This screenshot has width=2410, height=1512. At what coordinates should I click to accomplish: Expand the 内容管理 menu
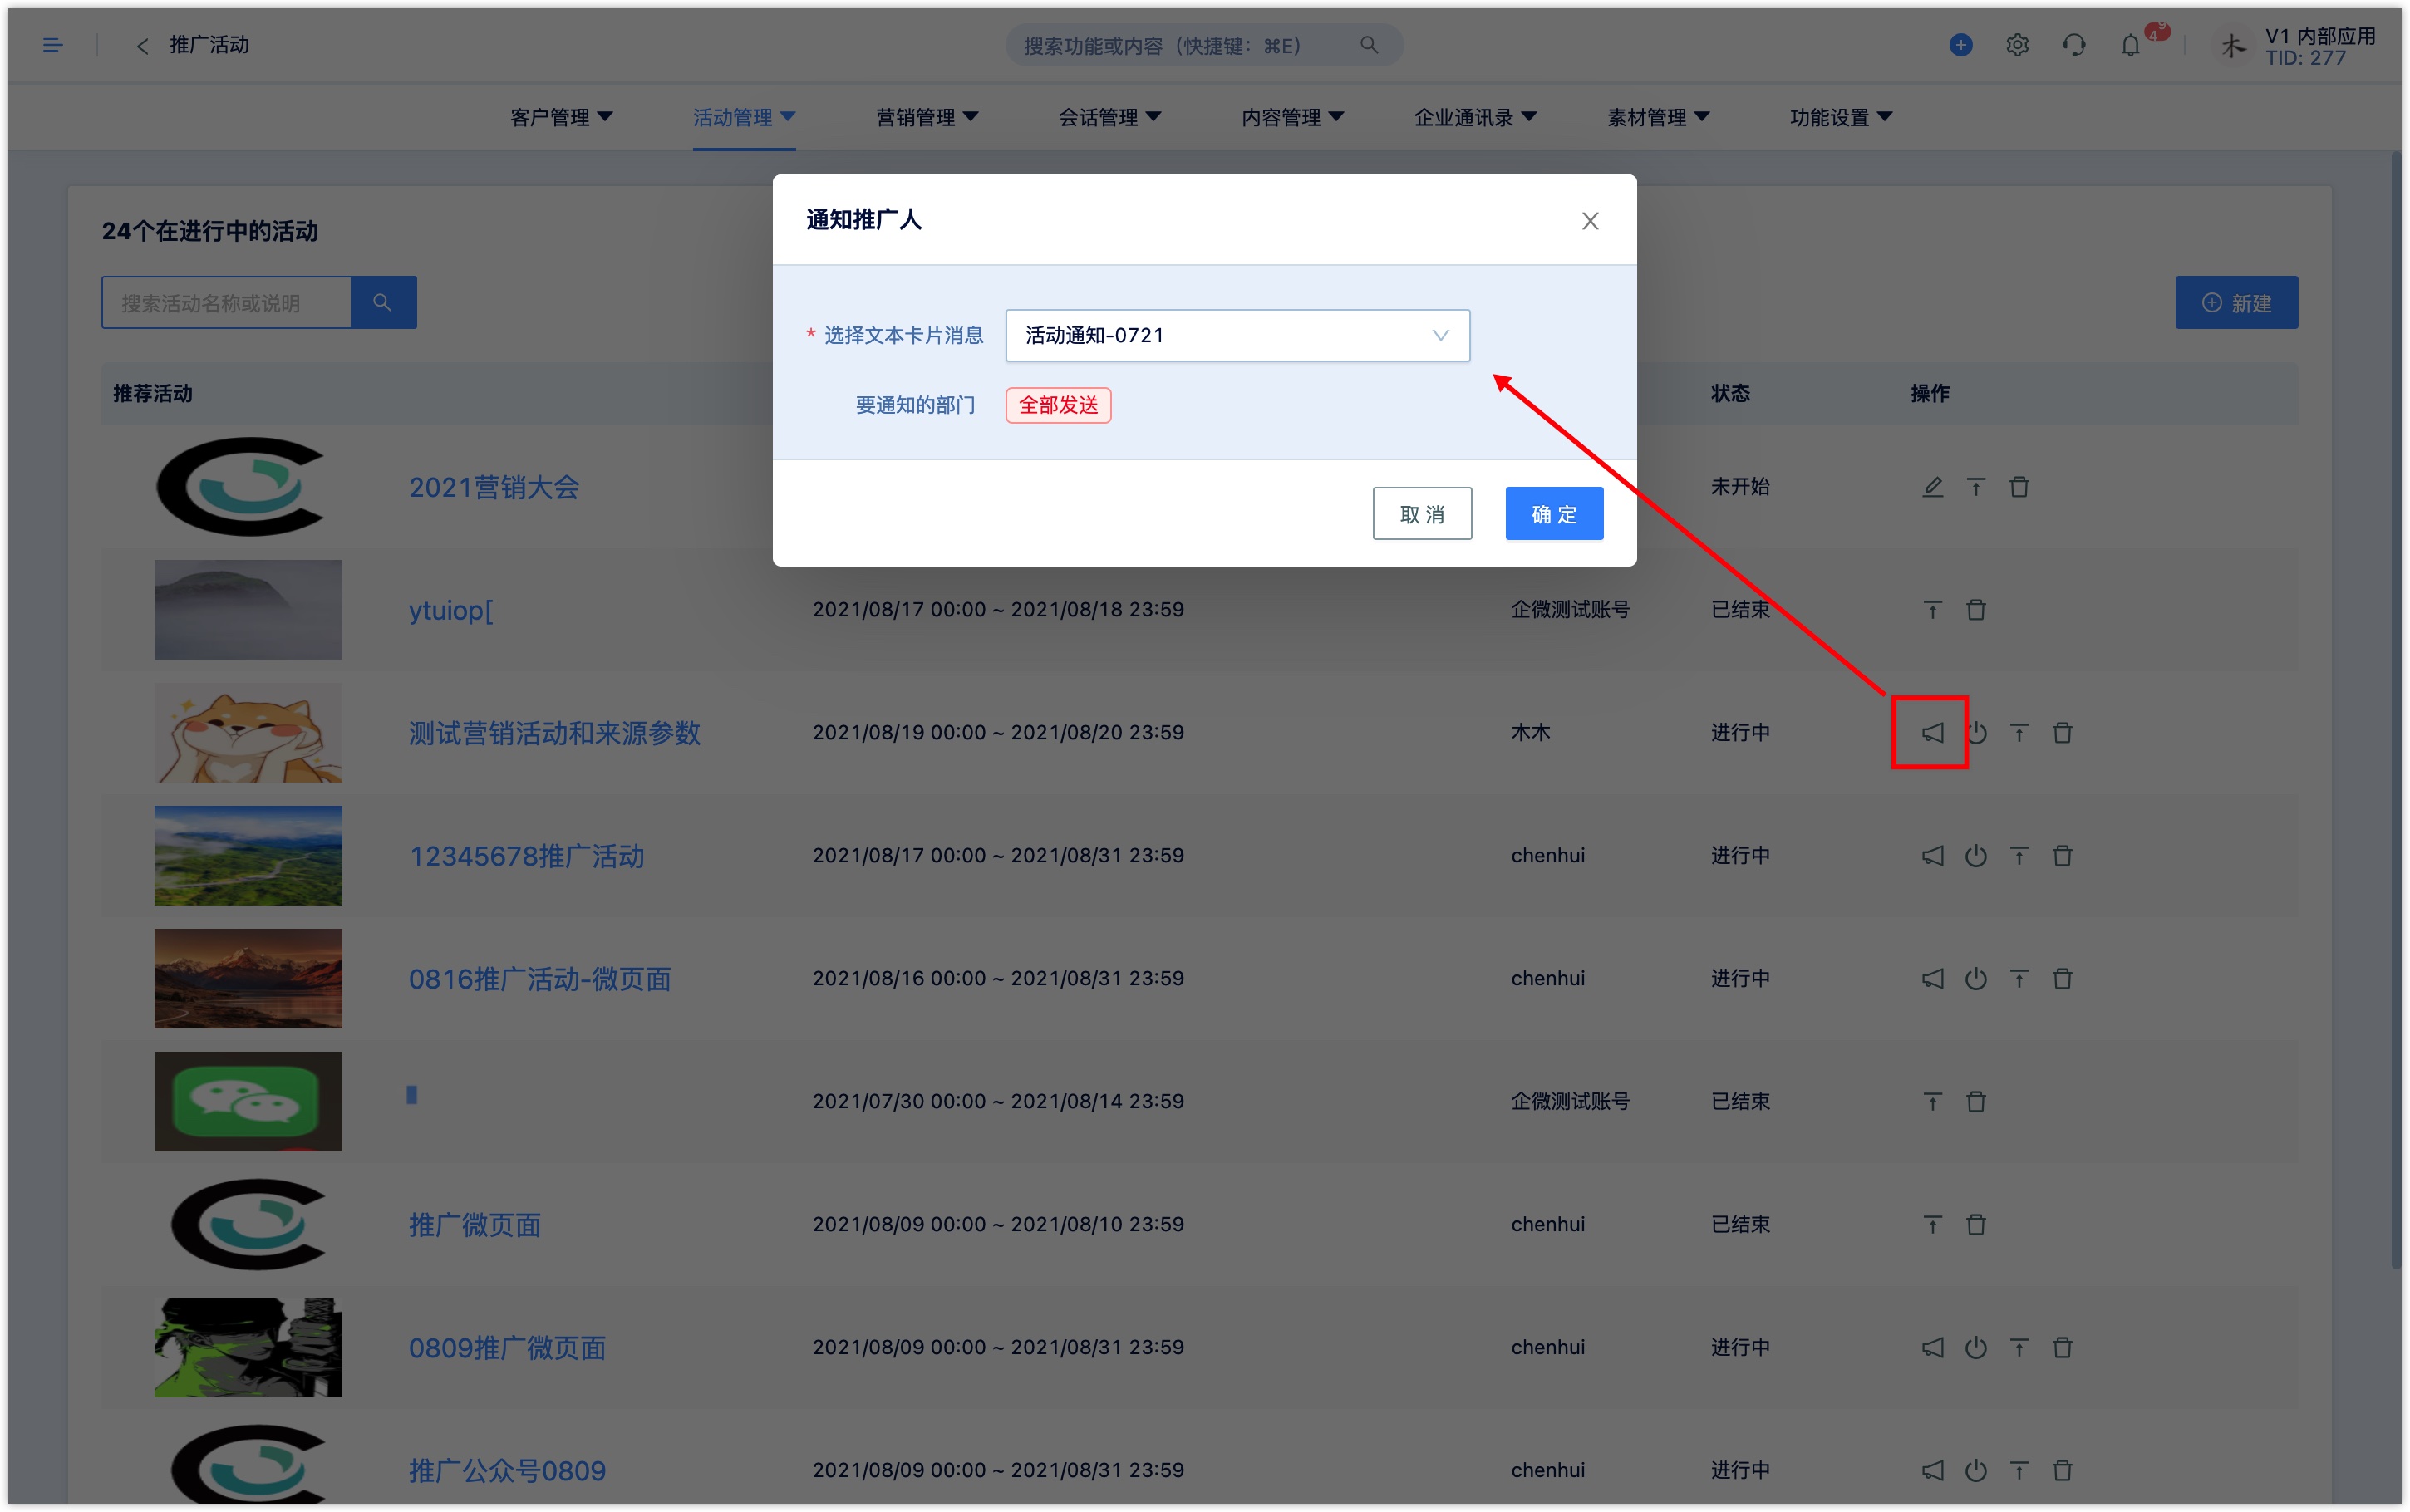pos(1293,117)
